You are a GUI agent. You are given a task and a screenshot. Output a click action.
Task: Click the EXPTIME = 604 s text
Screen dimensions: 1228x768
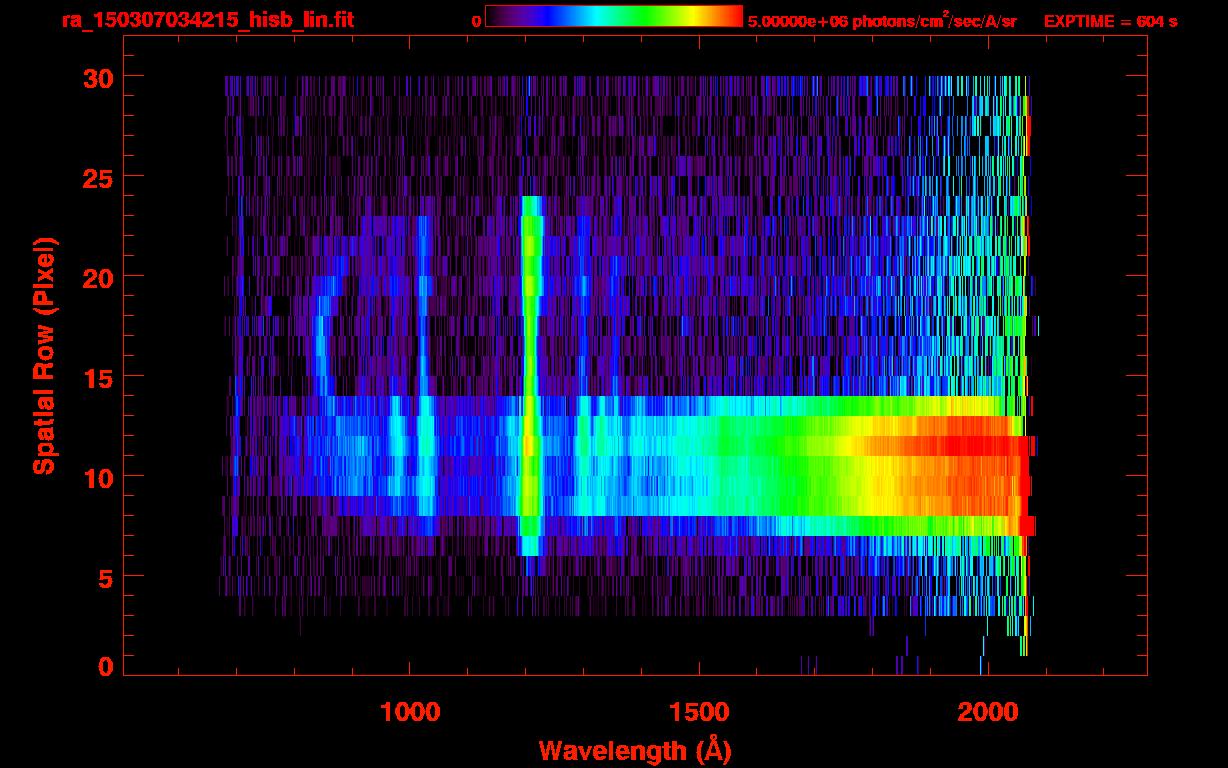pos(1110,21)
